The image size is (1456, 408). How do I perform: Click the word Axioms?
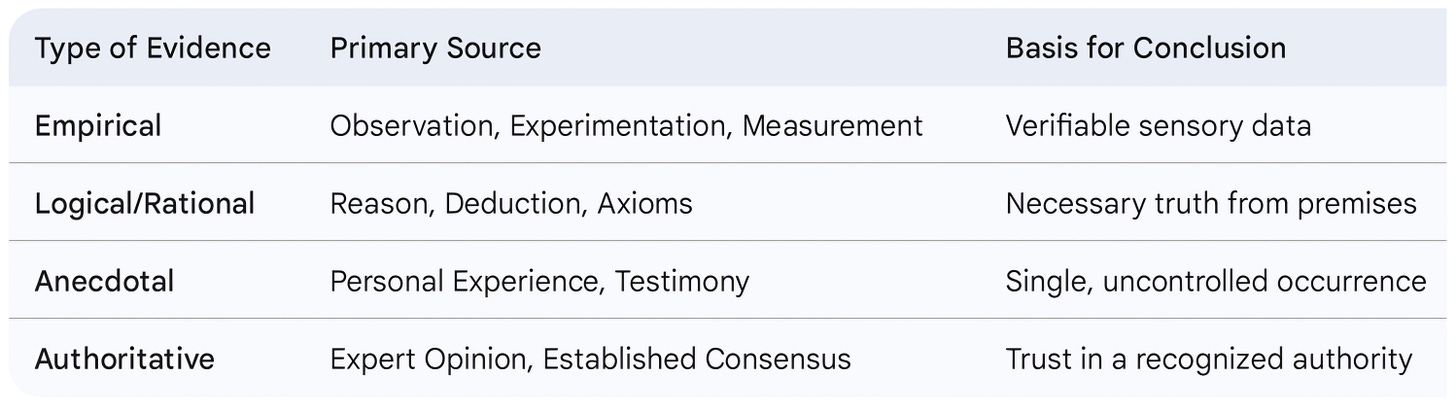pos(645,204)
